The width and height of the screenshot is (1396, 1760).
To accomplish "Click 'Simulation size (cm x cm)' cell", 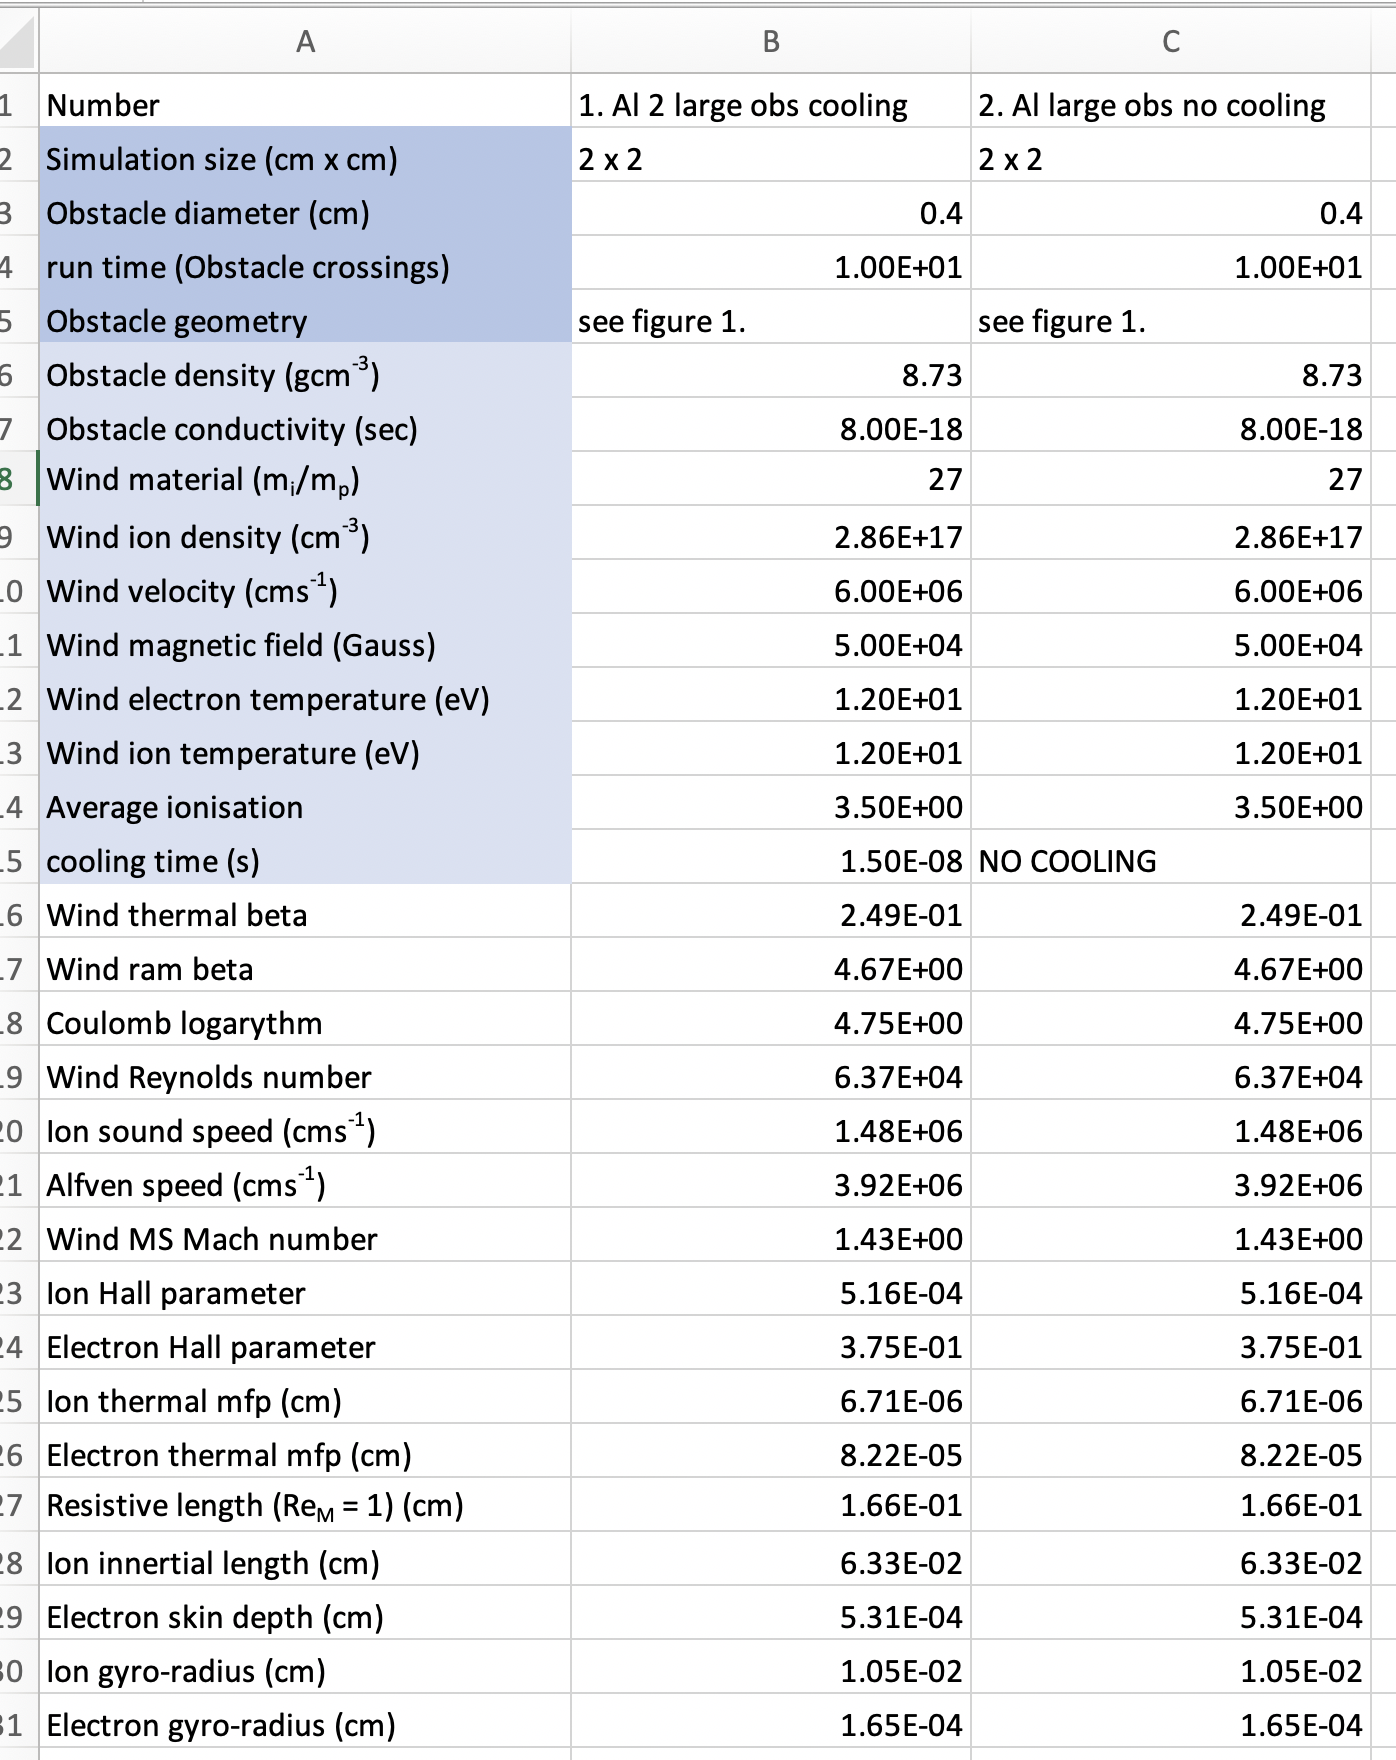I will pos(305,159).
